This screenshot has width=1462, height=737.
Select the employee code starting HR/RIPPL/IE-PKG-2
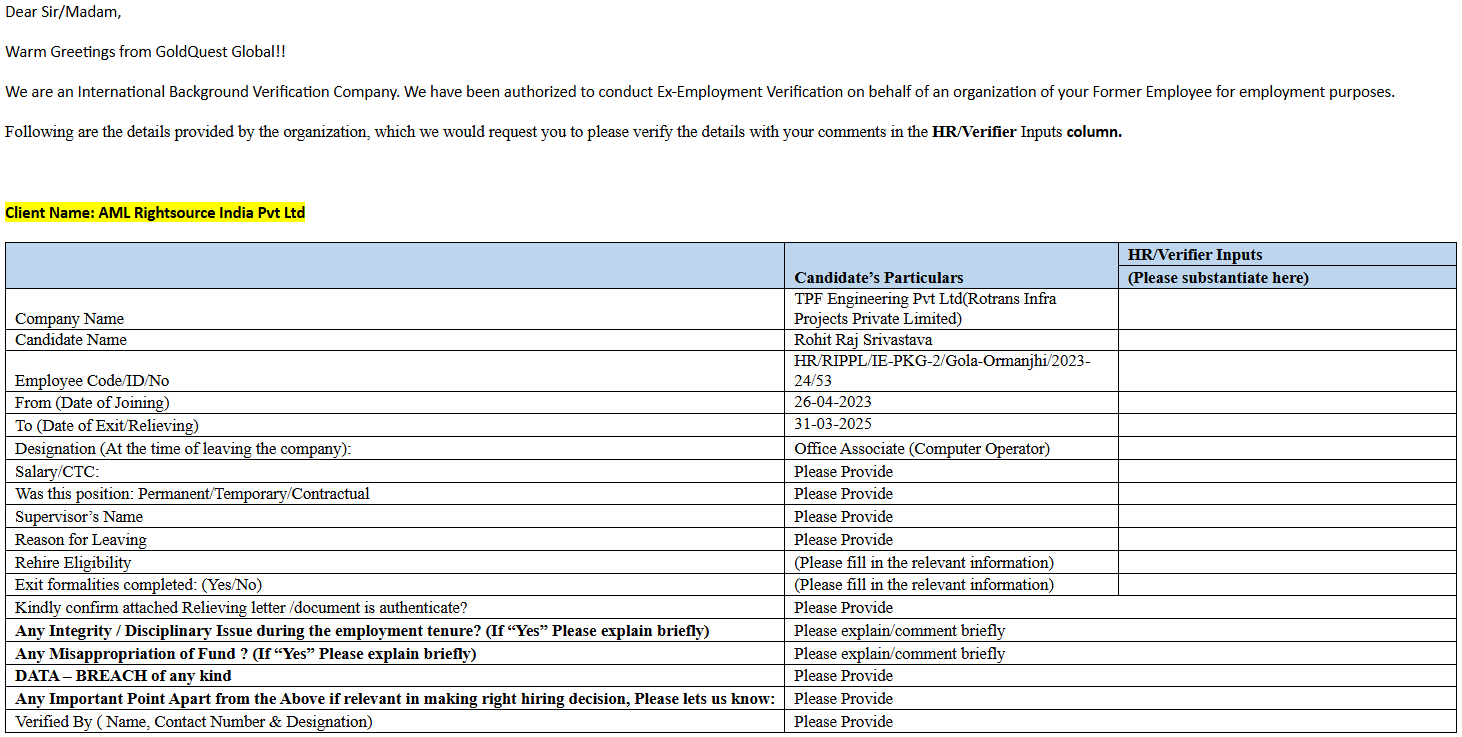pos(942,371)
